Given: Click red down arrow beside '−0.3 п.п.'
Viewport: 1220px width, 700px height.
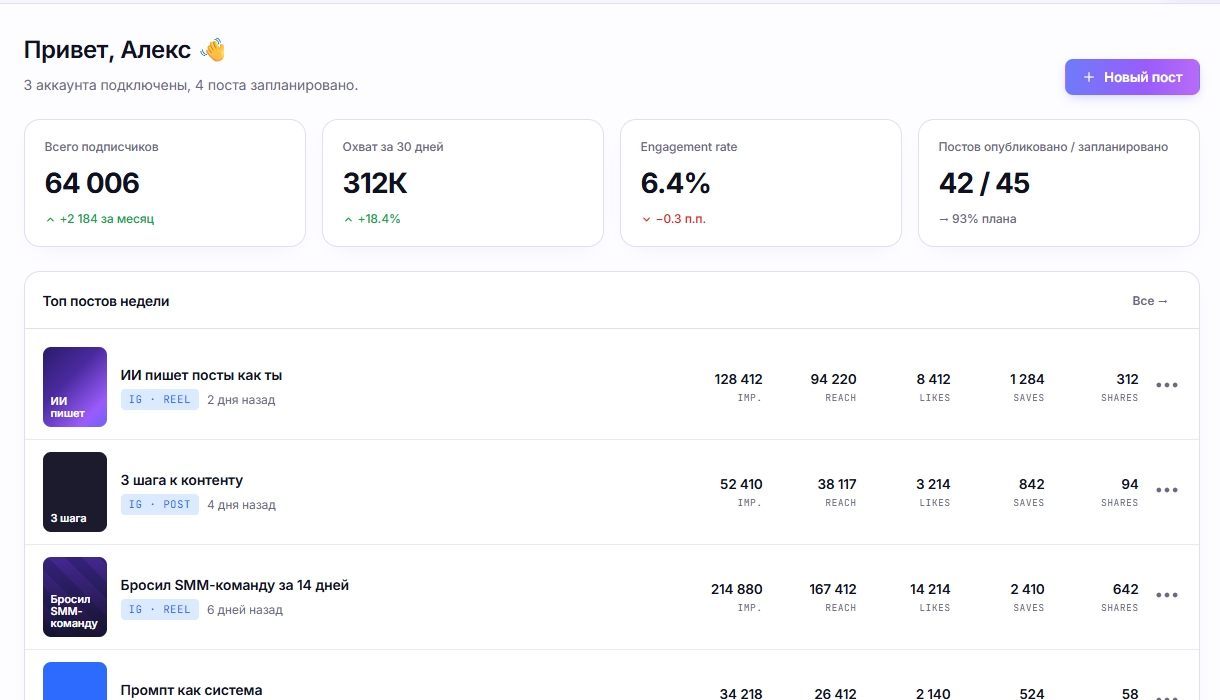Looking at the screenshot, I should [646, 219].
